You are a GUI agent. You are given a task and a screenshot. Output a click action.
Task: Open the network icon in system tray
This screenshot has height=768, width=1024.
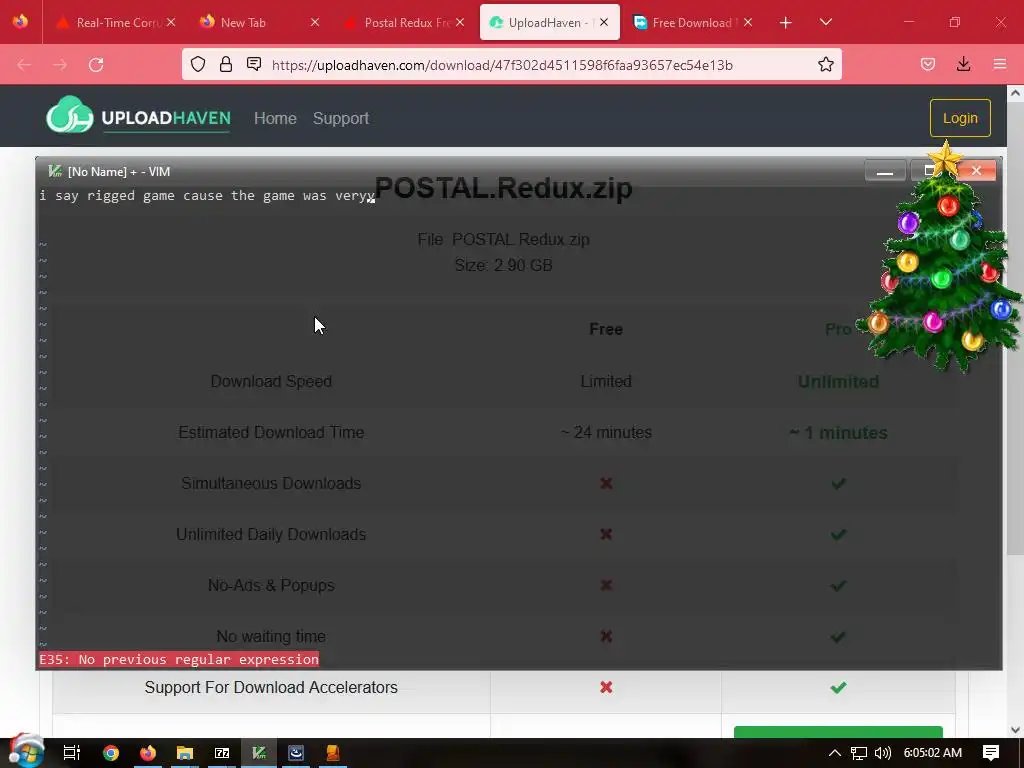(x=859, y=753)
